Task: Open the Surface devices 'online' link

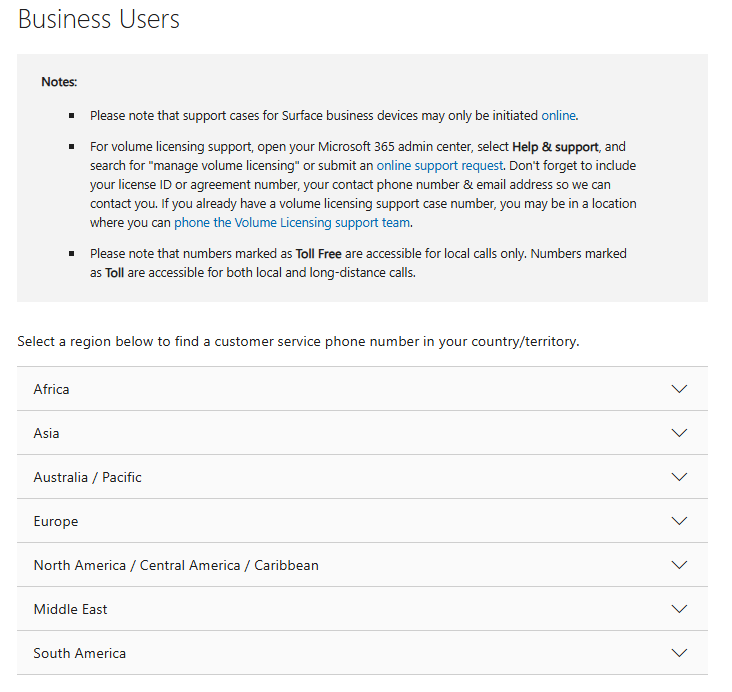Action: tap(558, 115)
